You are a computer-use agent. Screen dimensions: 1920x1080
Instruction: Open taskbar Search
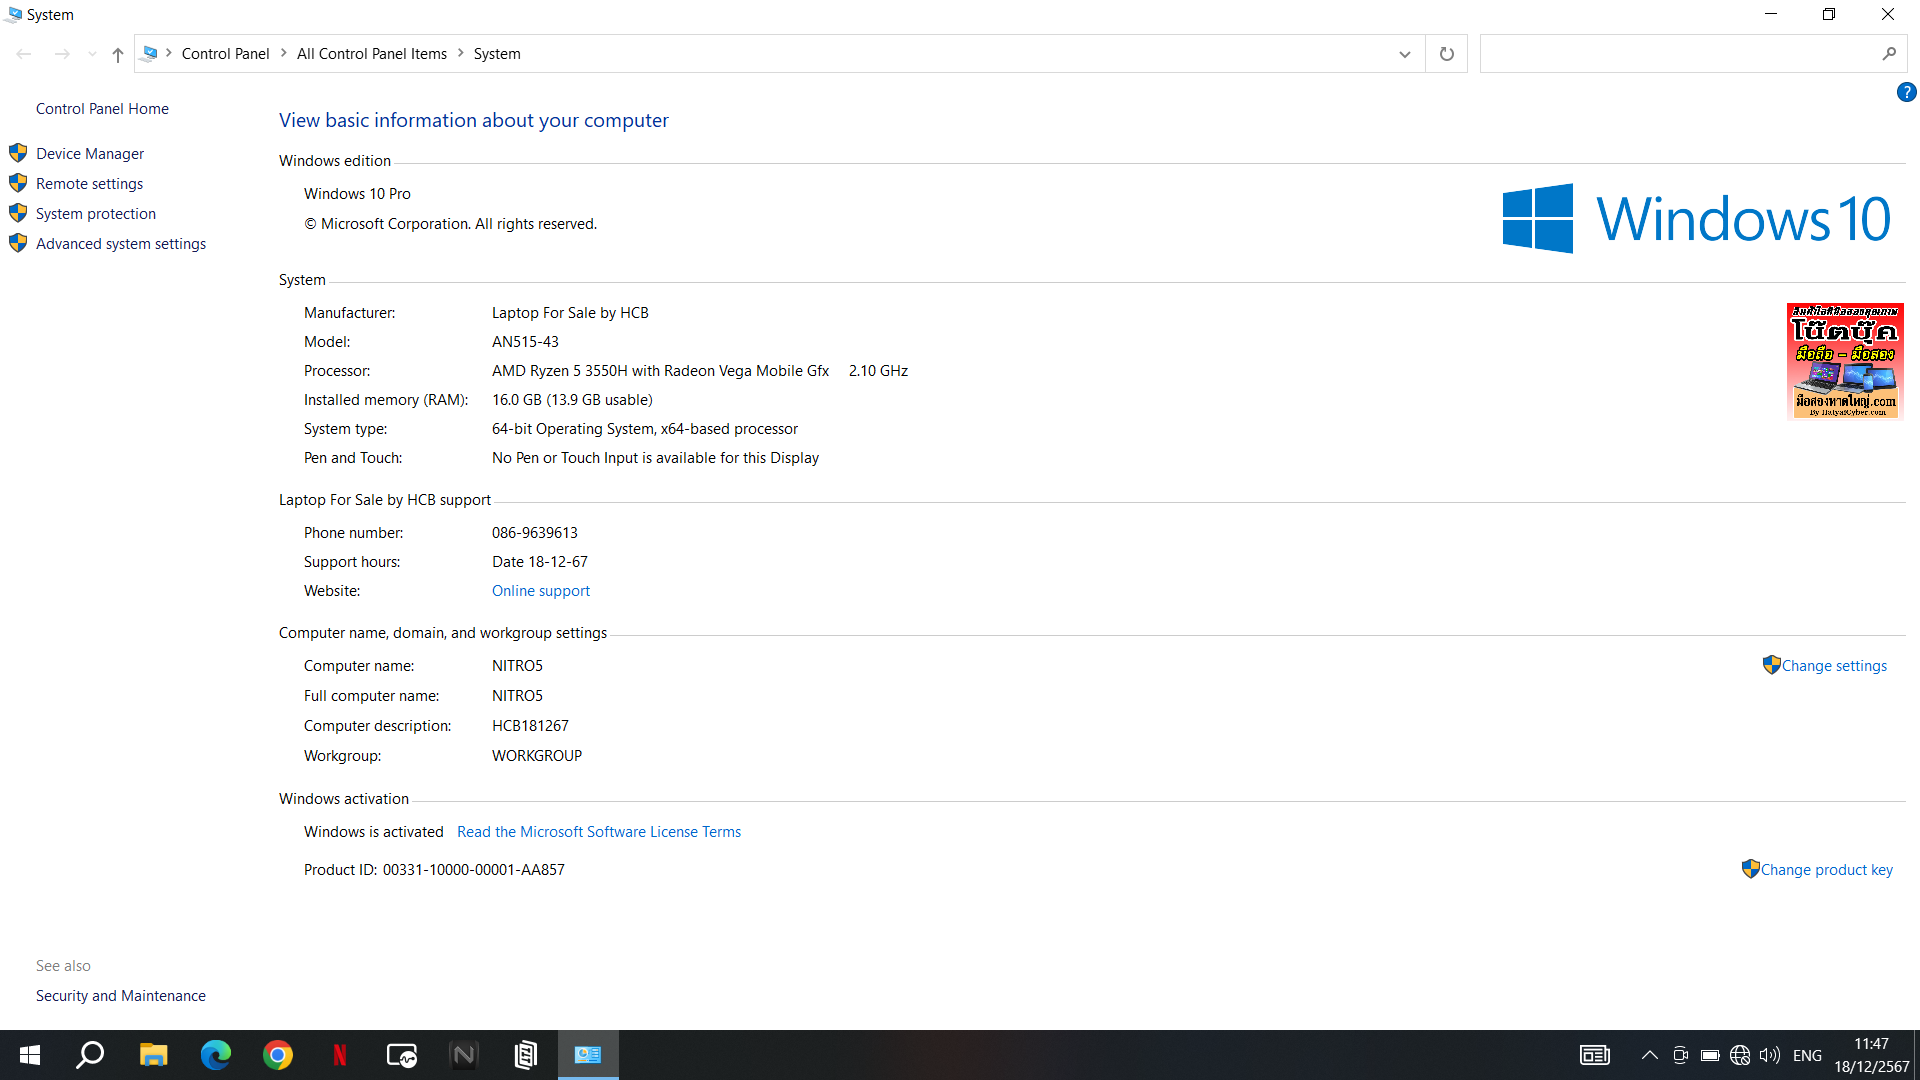[91, 1055]
